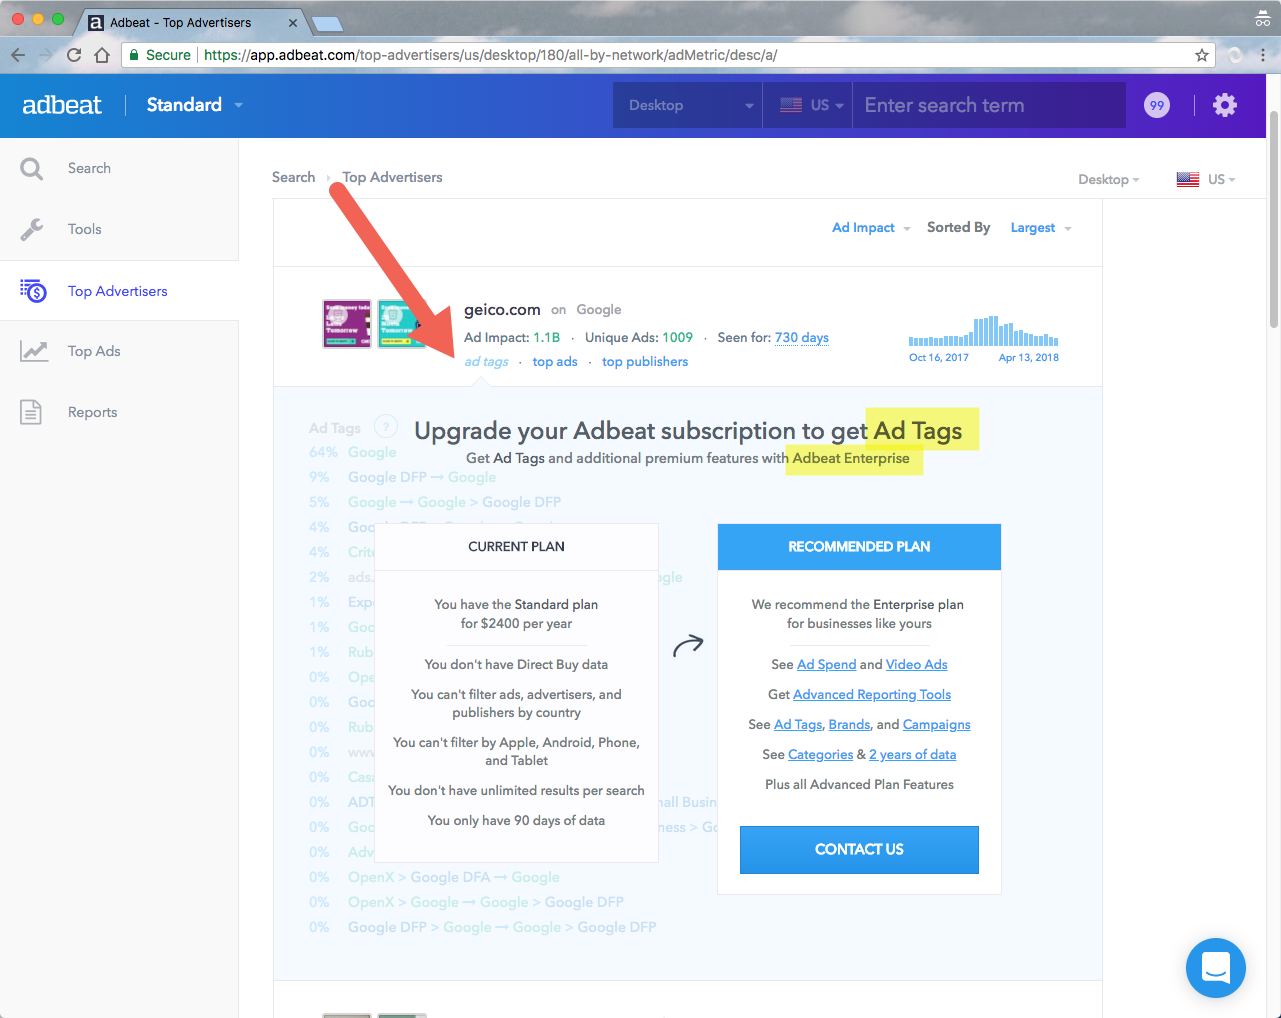
Task: Select Reports in the sidebar
Action: (92, 412)
